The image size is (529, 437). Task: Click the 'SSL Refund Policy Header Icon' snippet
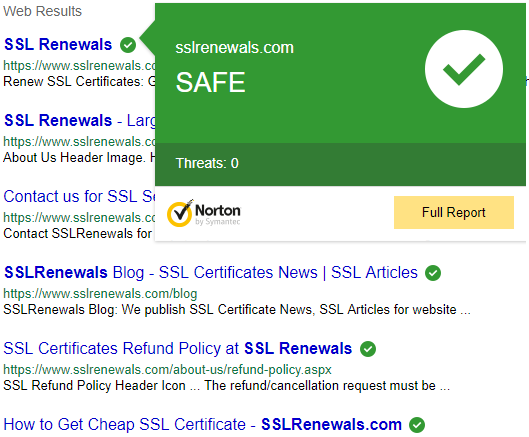point(227,385)
